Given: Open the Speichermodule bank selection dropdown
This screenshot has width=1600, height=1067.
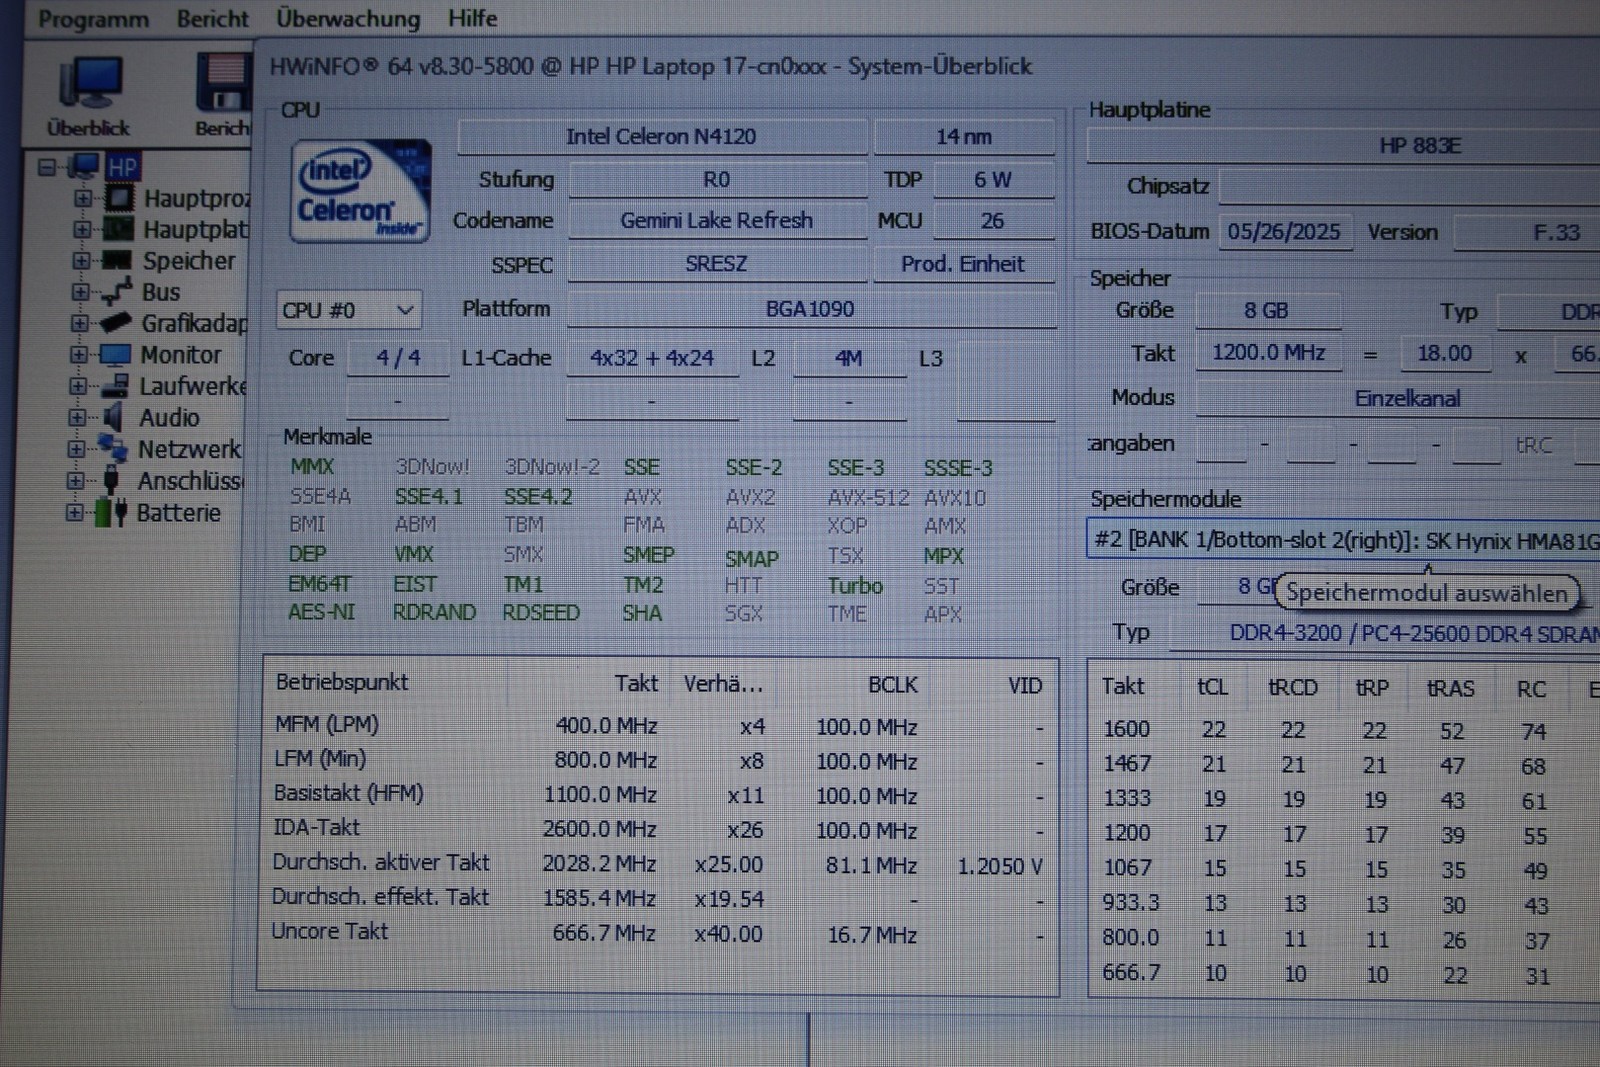Looking at the screenshot, I should 1343,540.
